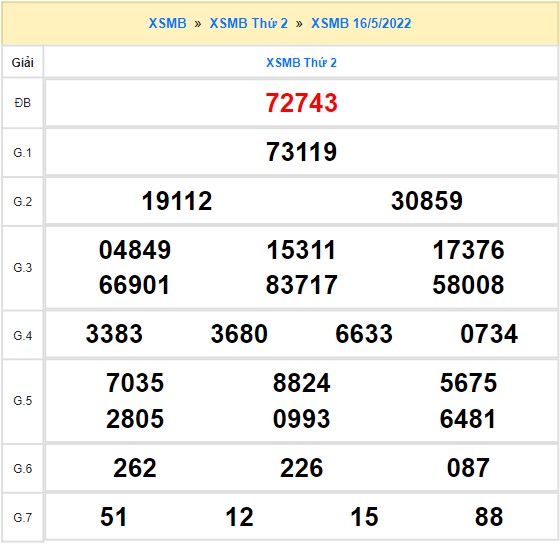Click the G.4 number 3680
This screenshot has height=544, width=560.
[x=239, y=334]
